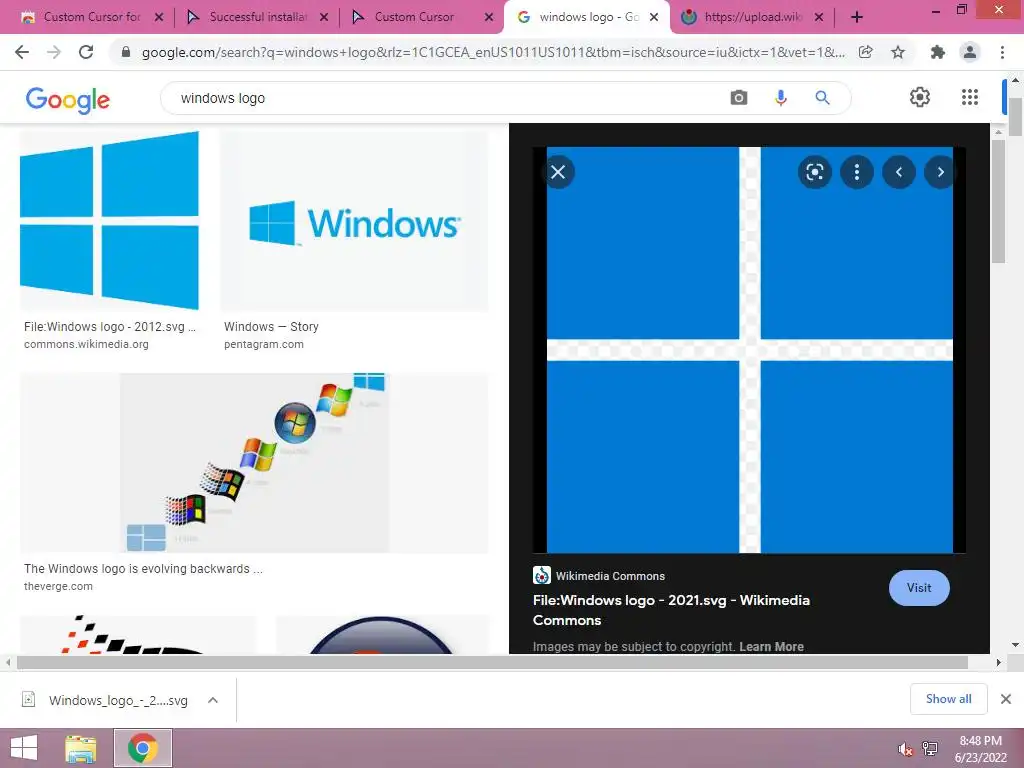
Task: Open the logo evolution thumbnail
Action: pyautogui.click(x=254, y=463)
